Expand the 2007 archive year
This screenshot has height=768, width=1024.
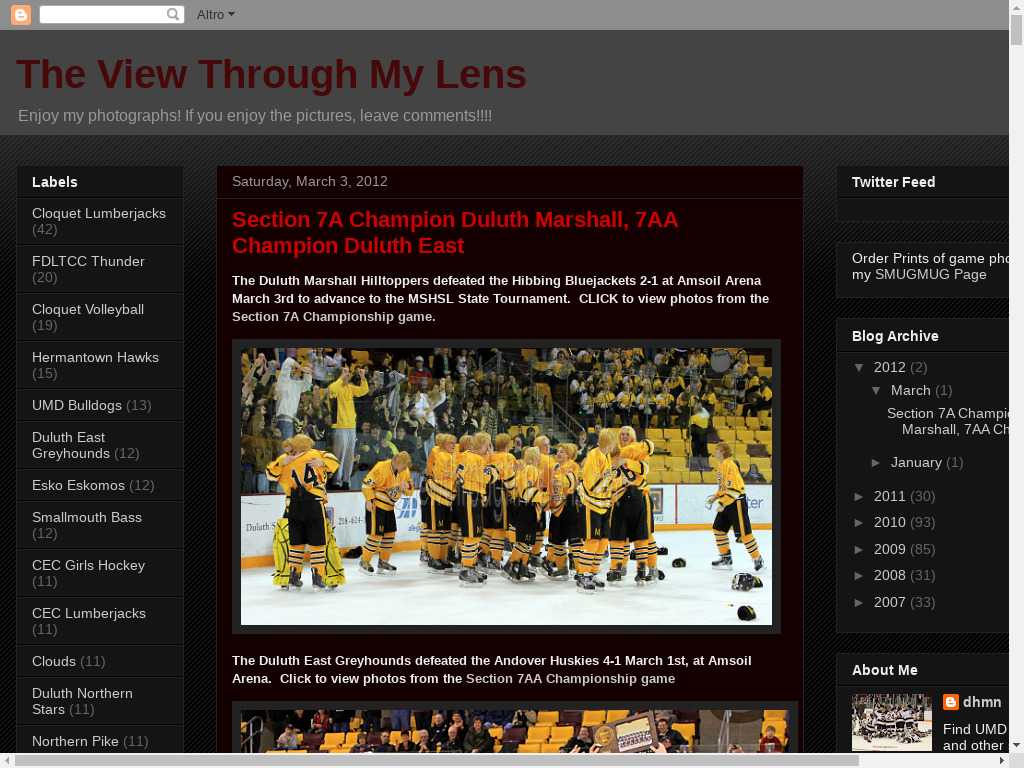[x=860, y=602]
